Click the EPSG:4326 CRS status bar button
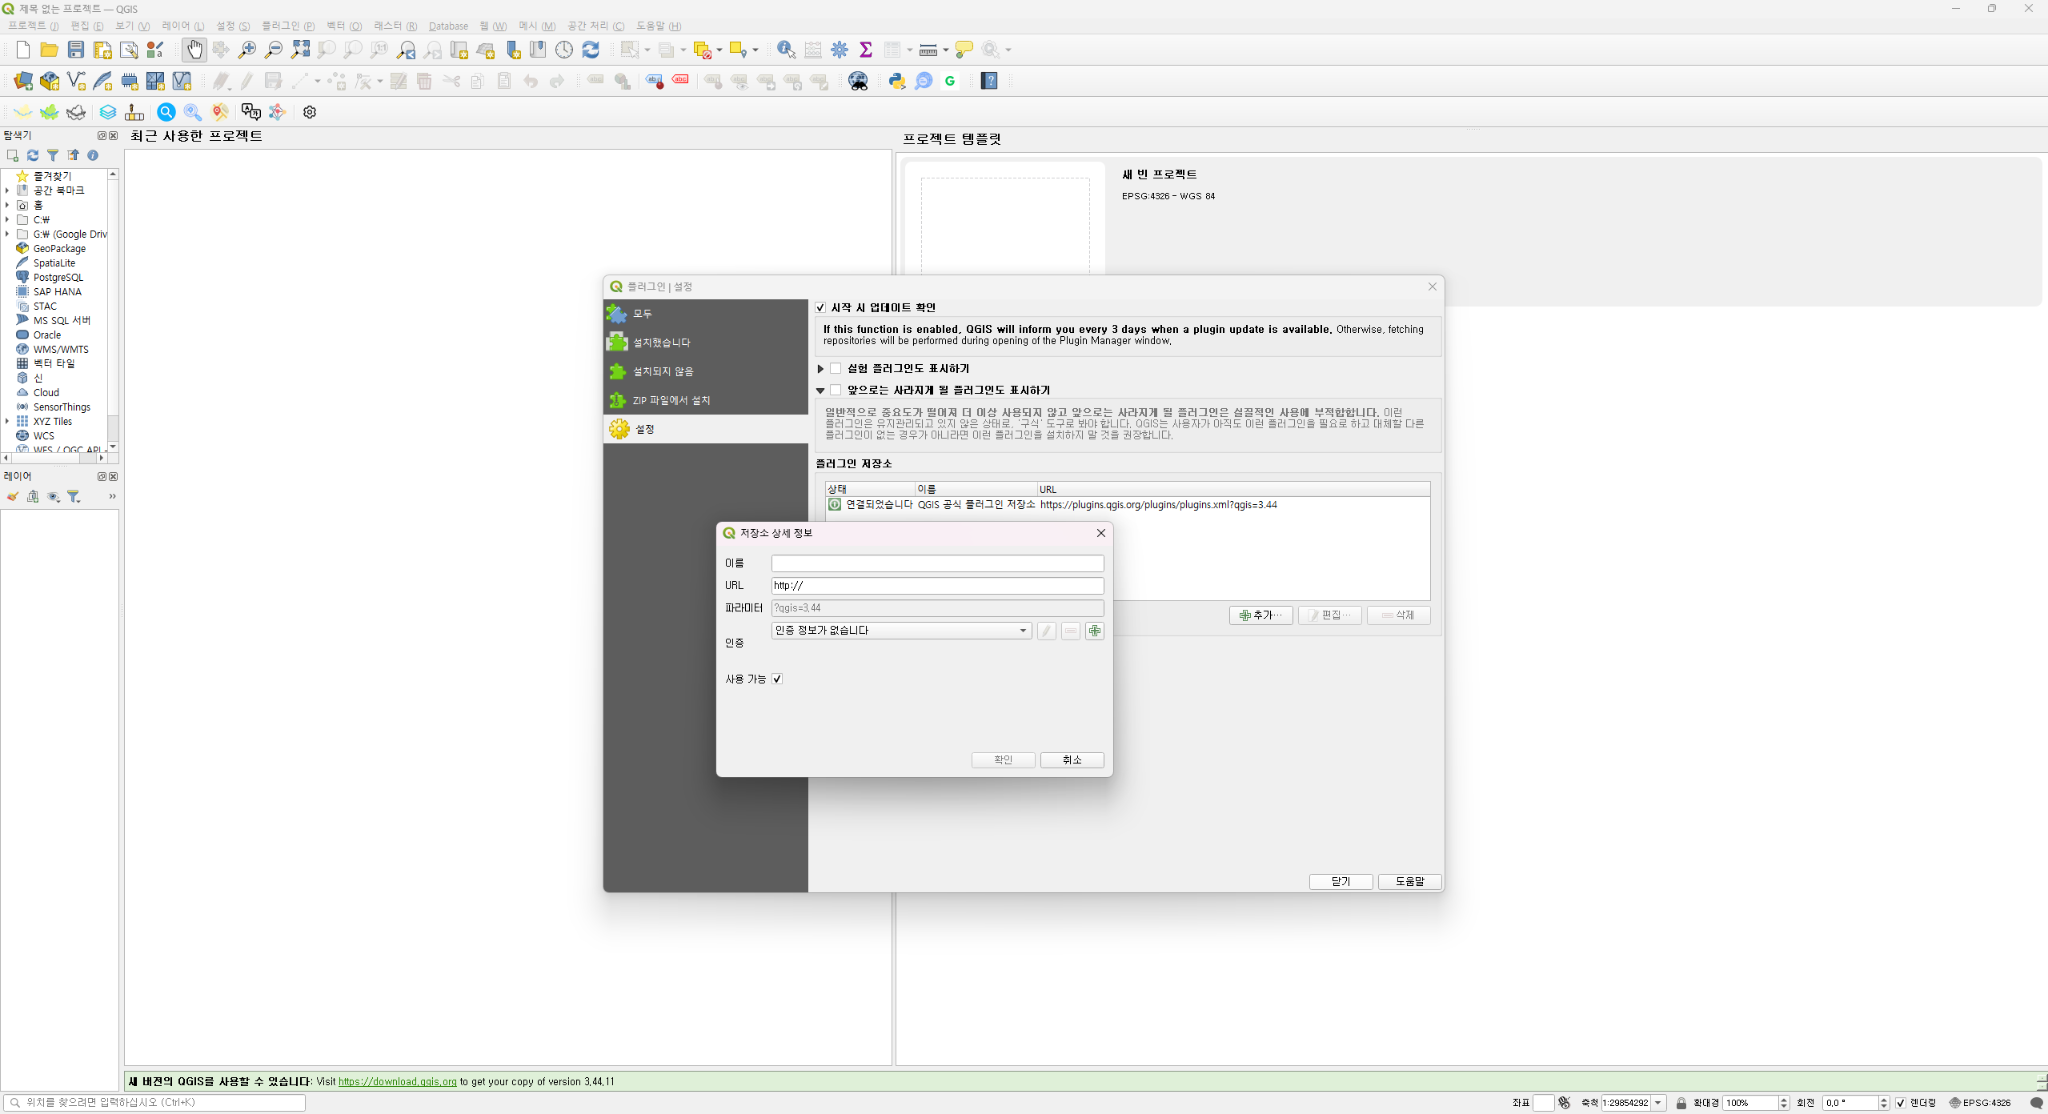2048x1114 pixels. coord(1980,1103)
